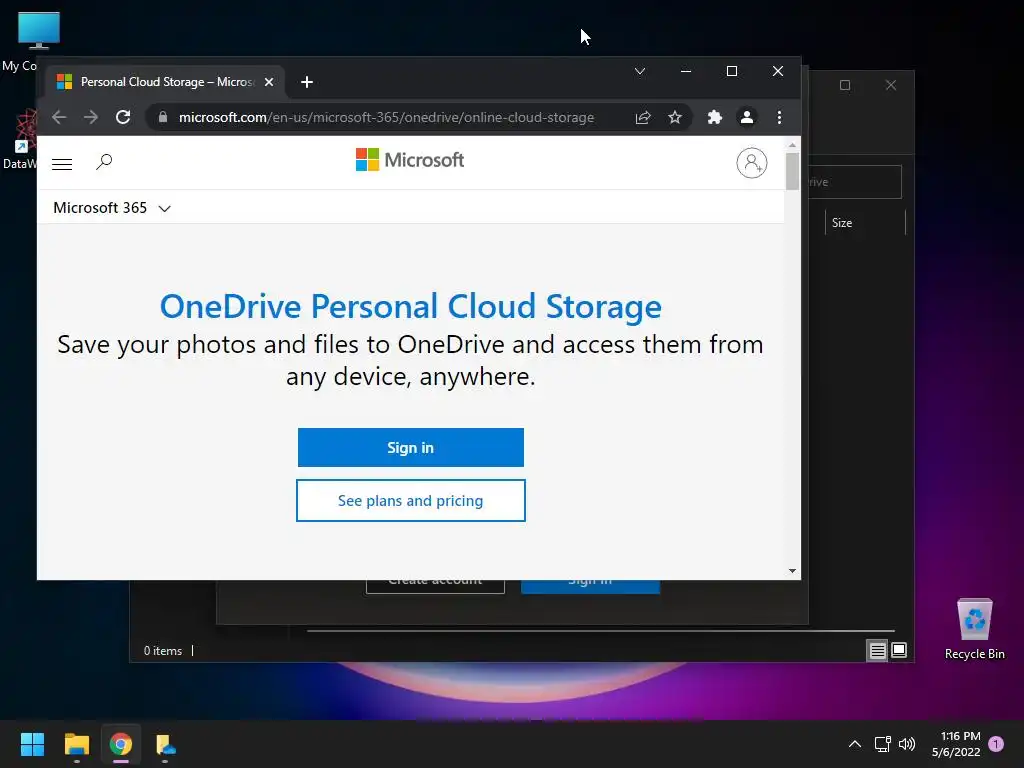This screenshot has height=768, width=1024.
Task: Click the blue Sign in button
Action: [411, 447]
